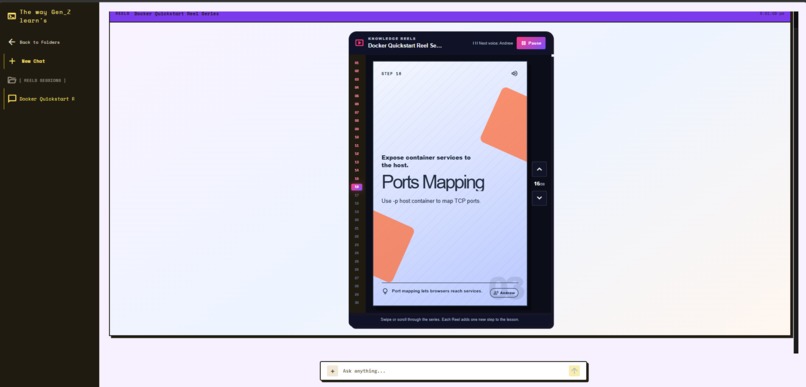Image resolution: width=806 pixels, height=387 pixels.
Task: Select highlighted step 16 marker
Action: (356, 187)
